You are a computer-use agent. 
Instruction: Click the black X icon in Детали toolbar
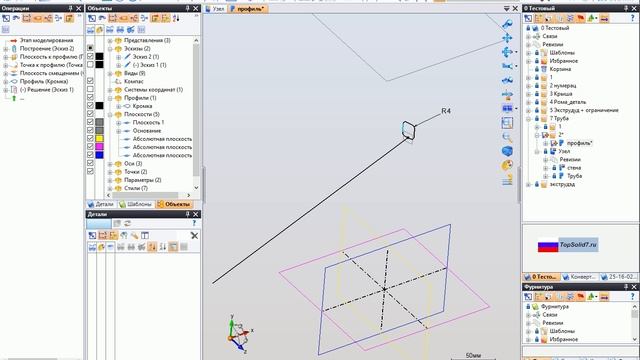point(194,236)
